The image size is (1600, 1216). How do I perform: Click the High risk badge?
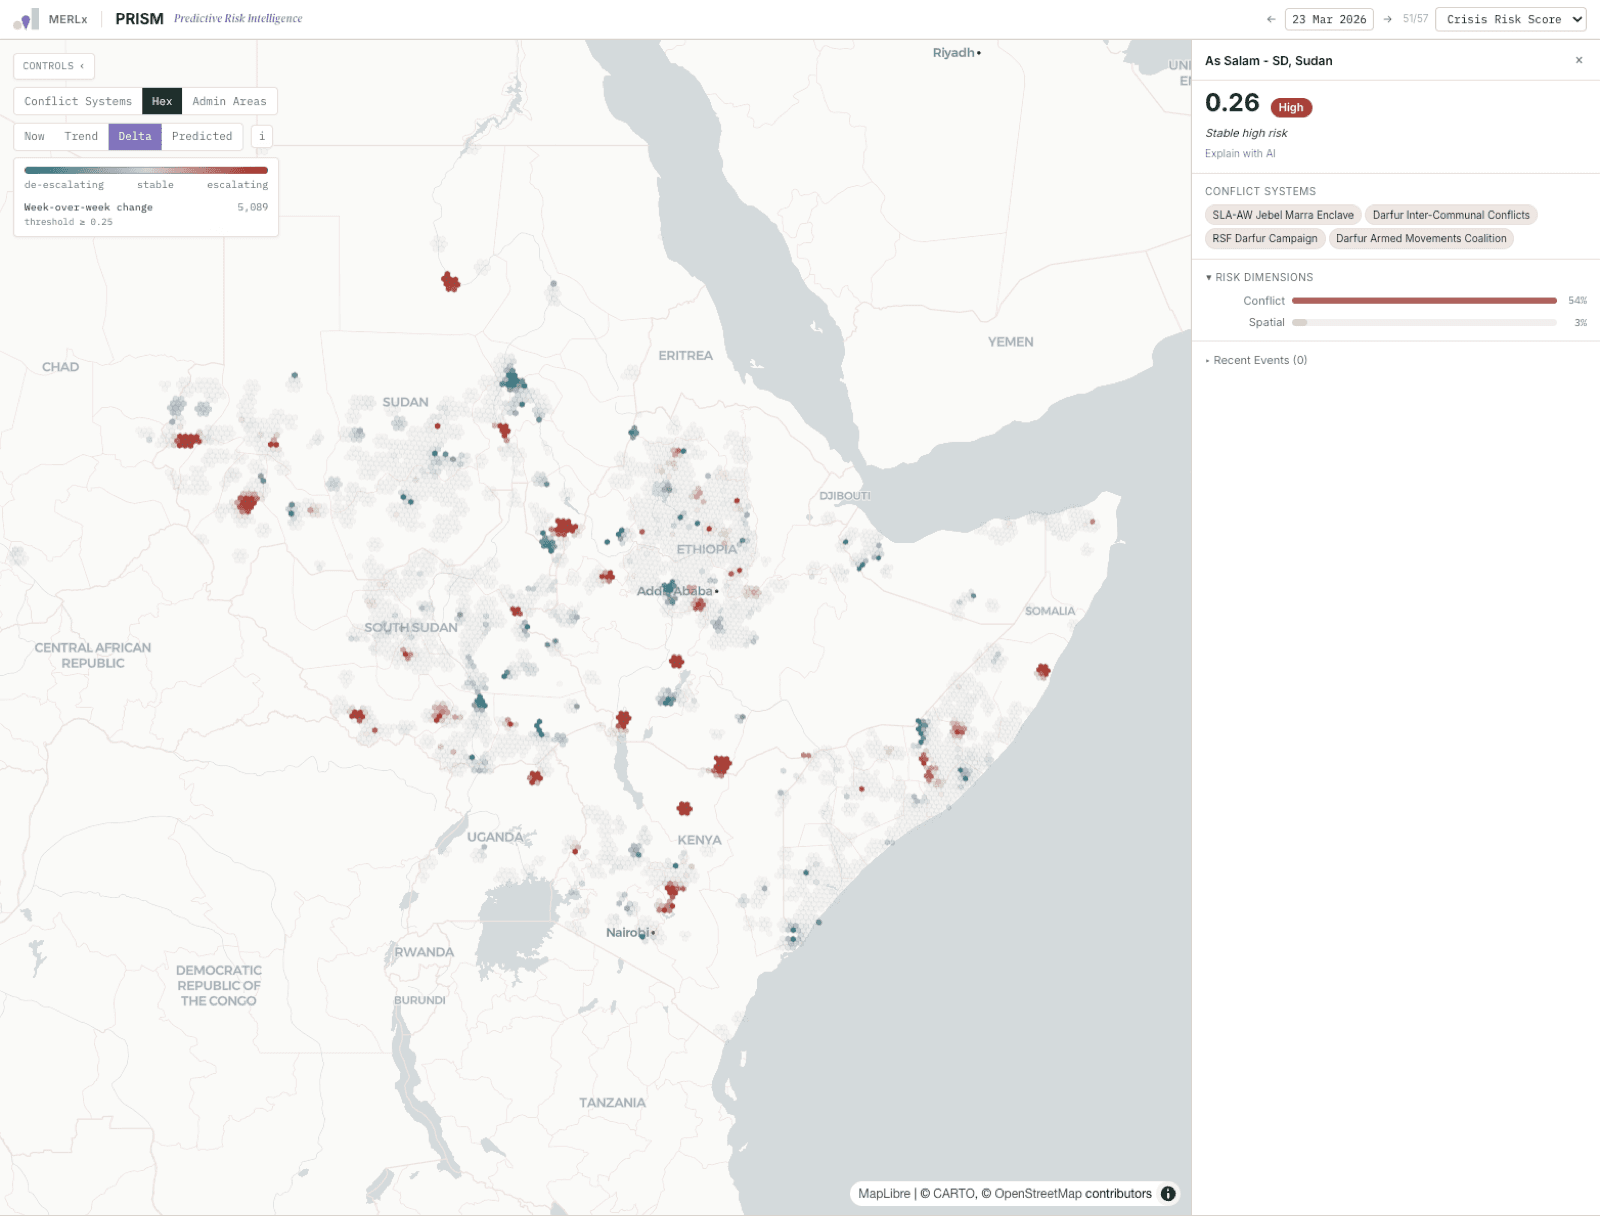coord(1291,108)
